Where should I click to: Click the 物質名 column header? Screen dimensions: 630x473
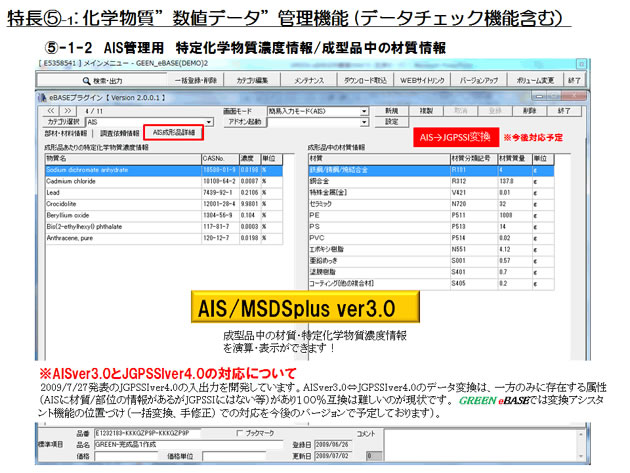pos(123,159)
